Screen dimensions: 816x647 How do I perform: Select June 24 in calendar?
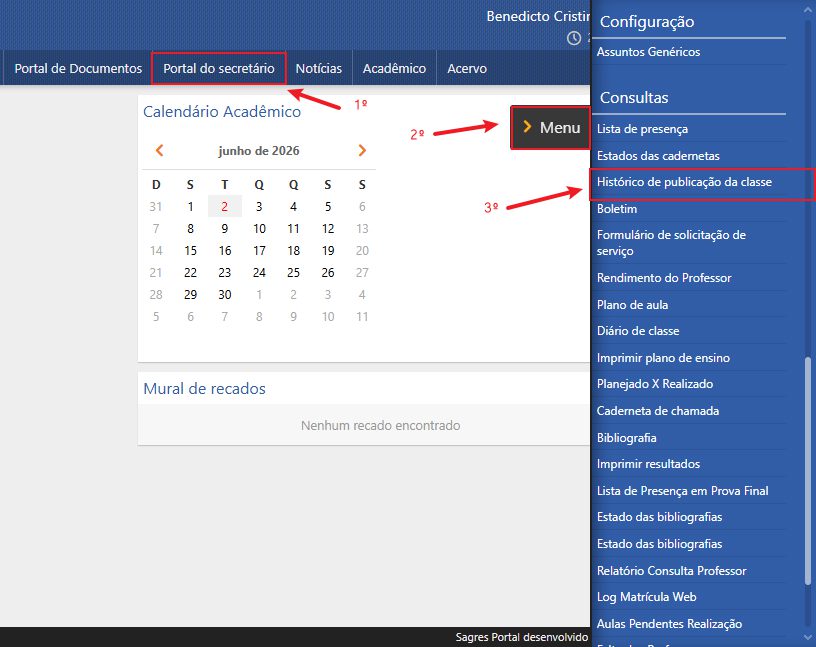coord(259,273)
